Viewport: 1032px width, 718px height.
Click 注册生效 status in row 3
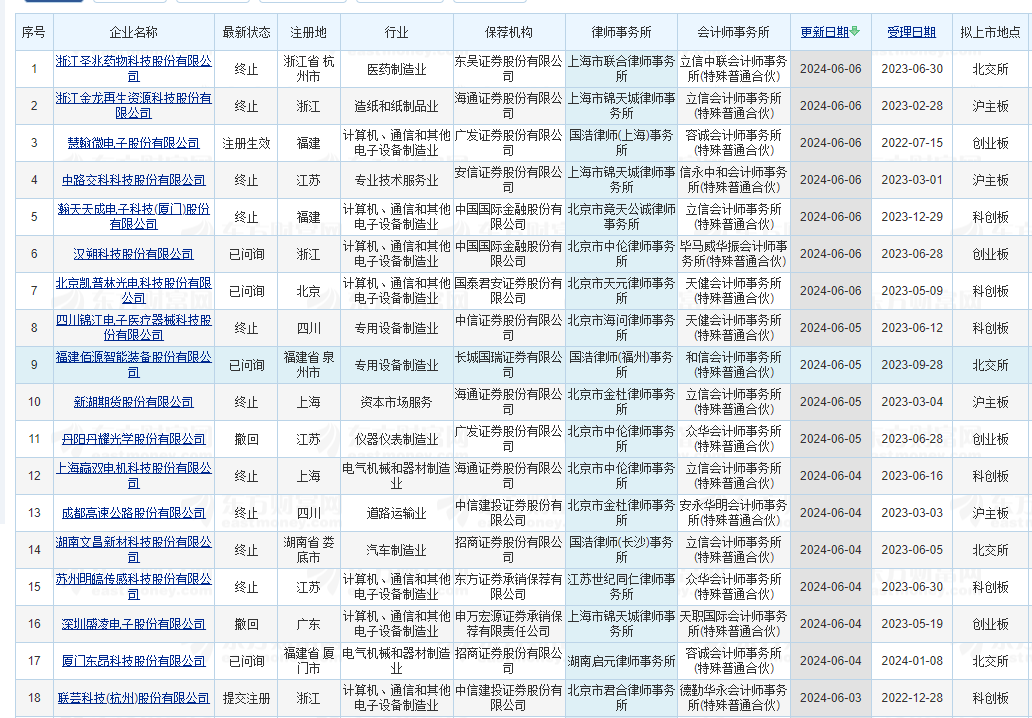click(x=246, y=143)
